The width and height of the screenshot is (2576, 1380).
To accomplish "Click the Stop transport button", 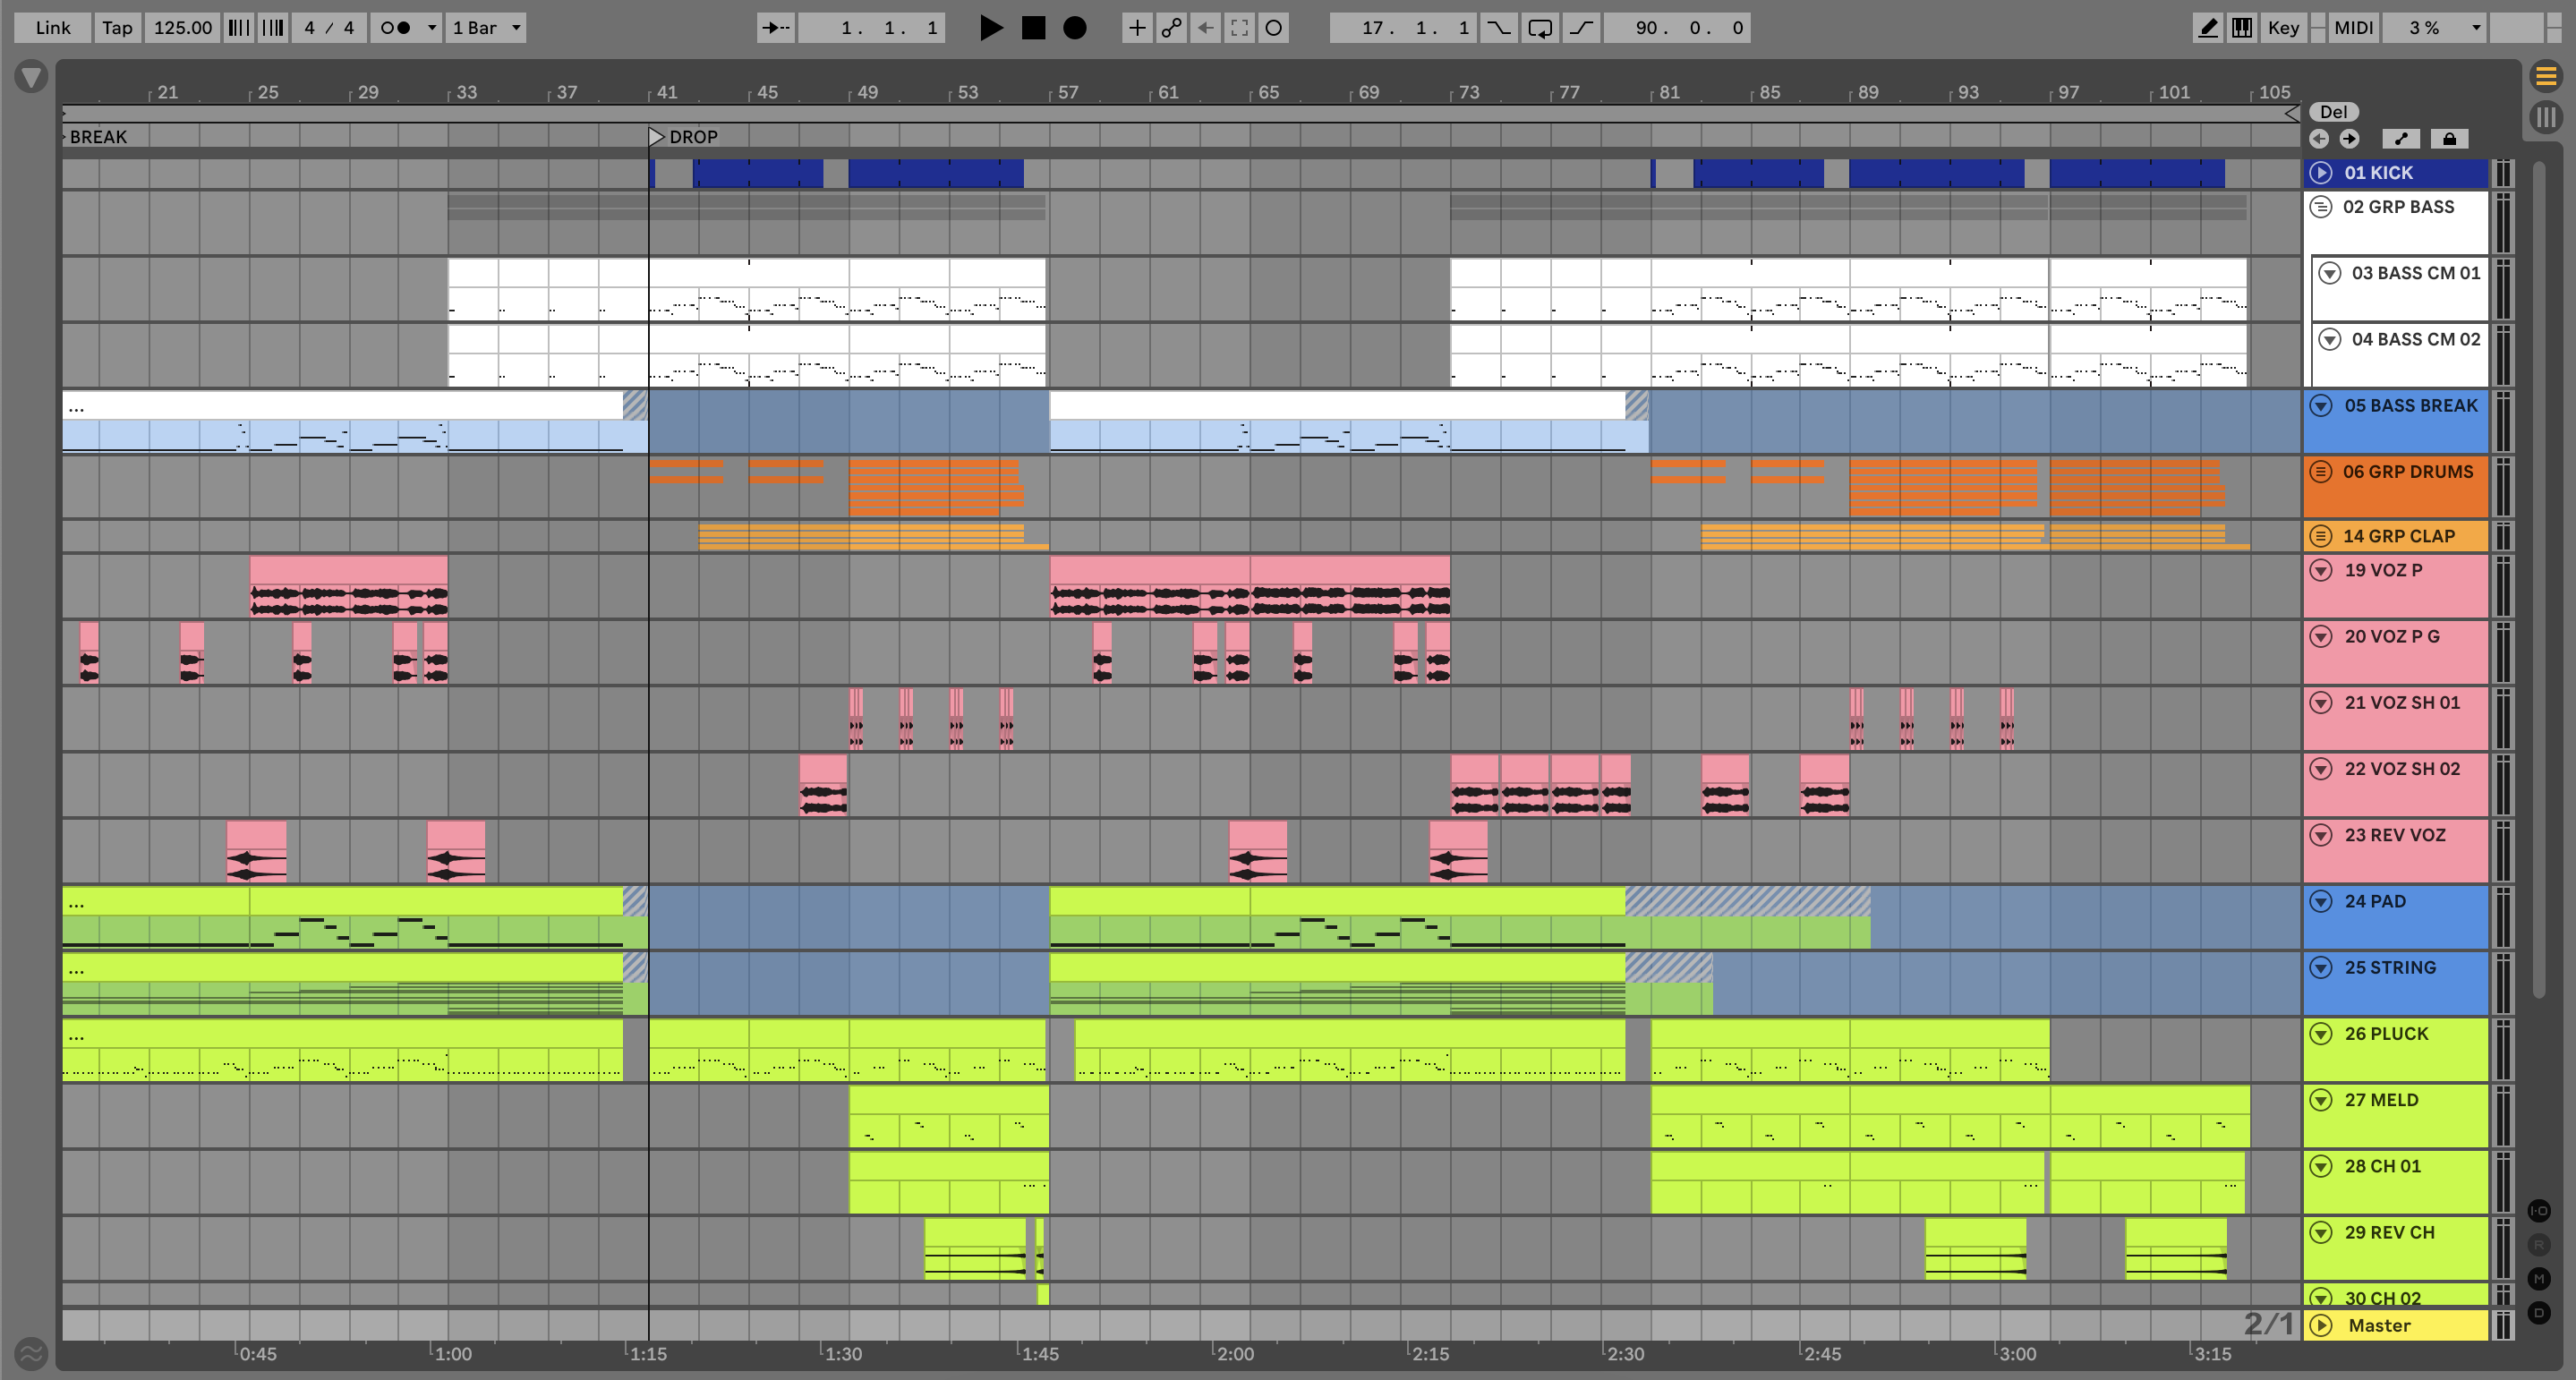I will click(1033, 28).
